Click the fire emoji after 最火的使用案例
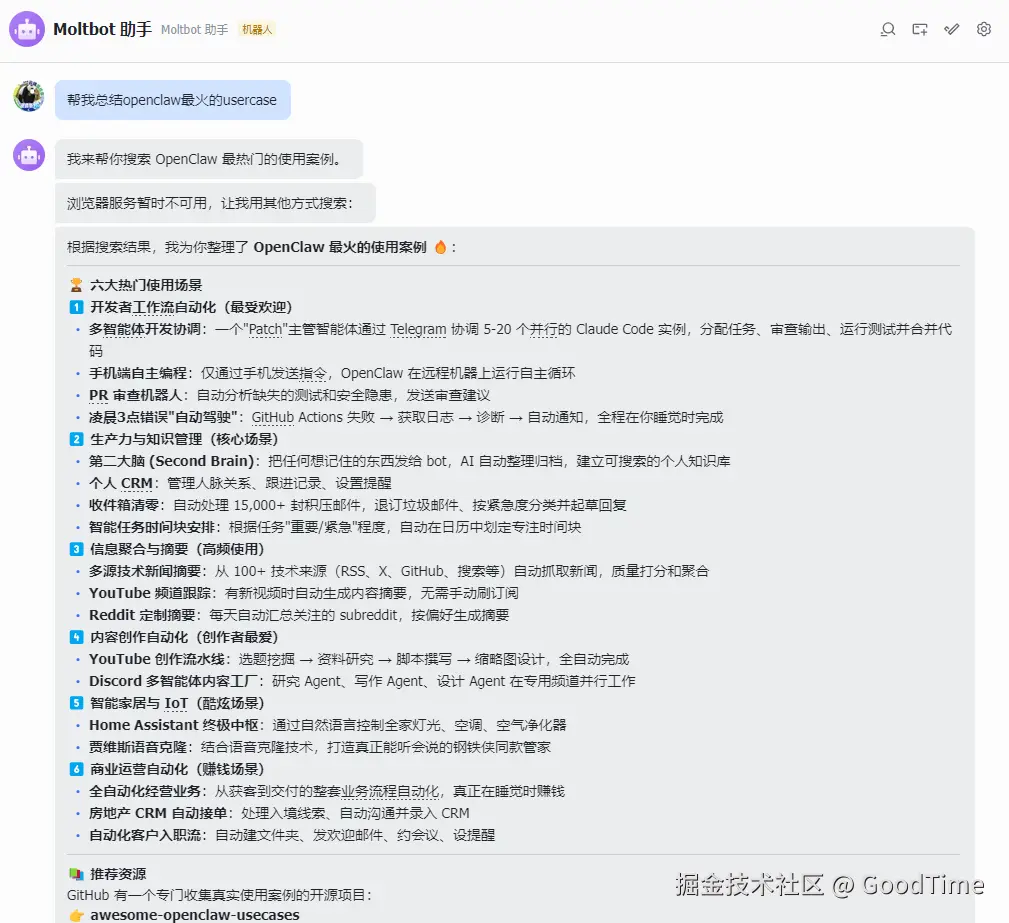 click(440, 247)
